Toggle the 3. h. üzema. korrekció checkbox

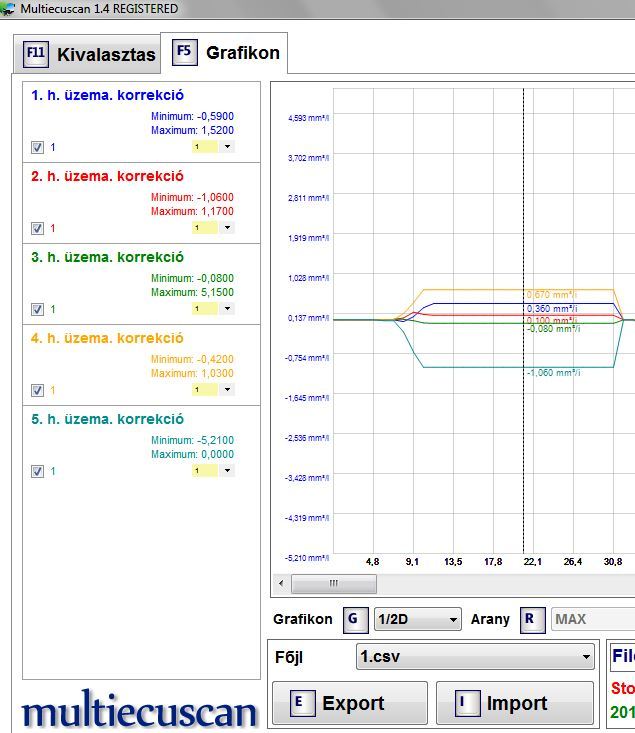(37, 309)
